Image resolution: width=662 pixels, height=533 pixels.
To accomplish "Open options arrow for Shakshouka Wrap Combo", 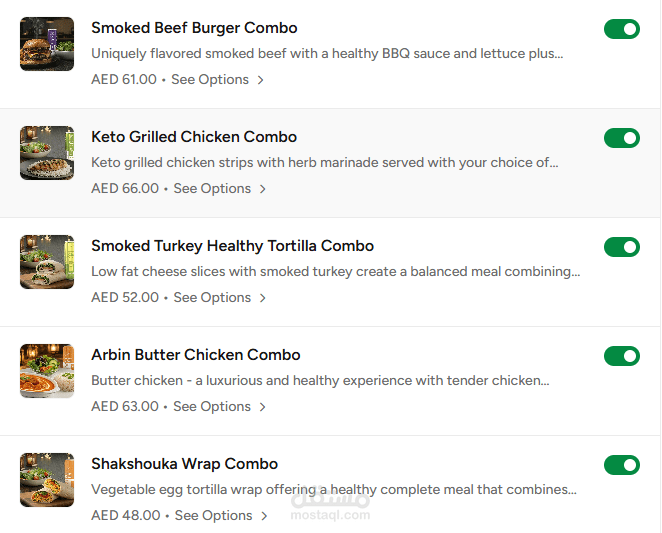I will pyautogui.click(x=265, y=516).
